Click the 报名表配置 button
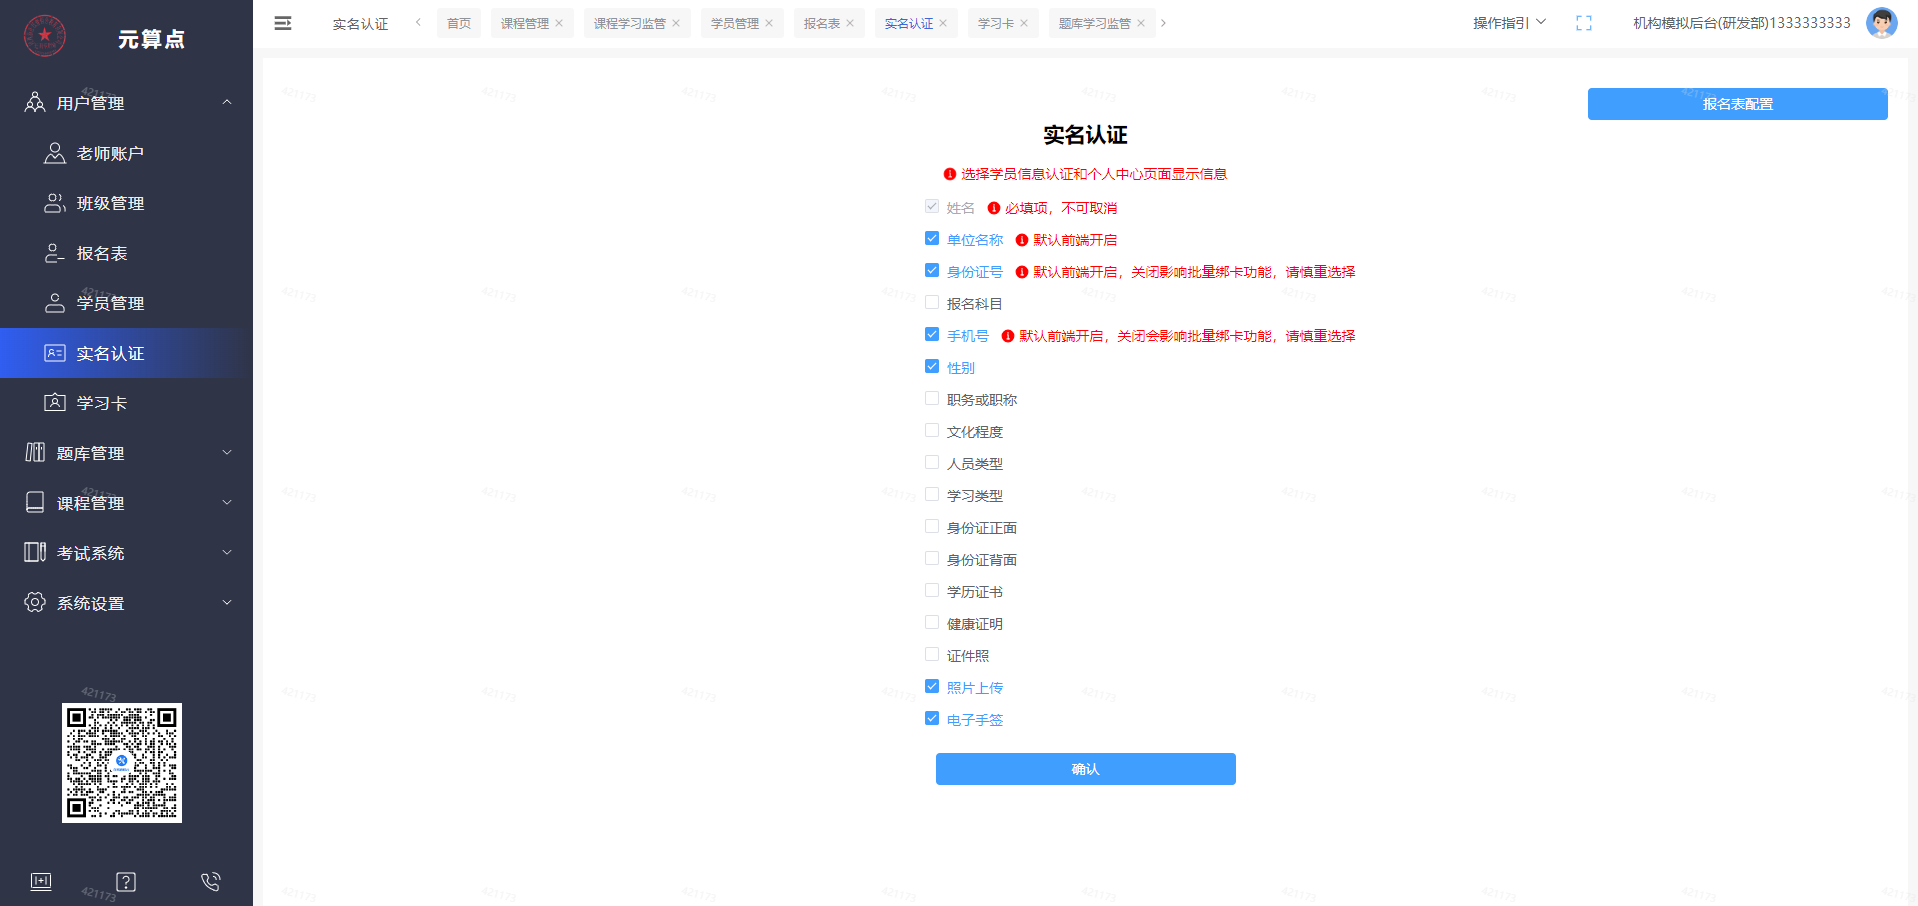 click(x=1737, y=104)
